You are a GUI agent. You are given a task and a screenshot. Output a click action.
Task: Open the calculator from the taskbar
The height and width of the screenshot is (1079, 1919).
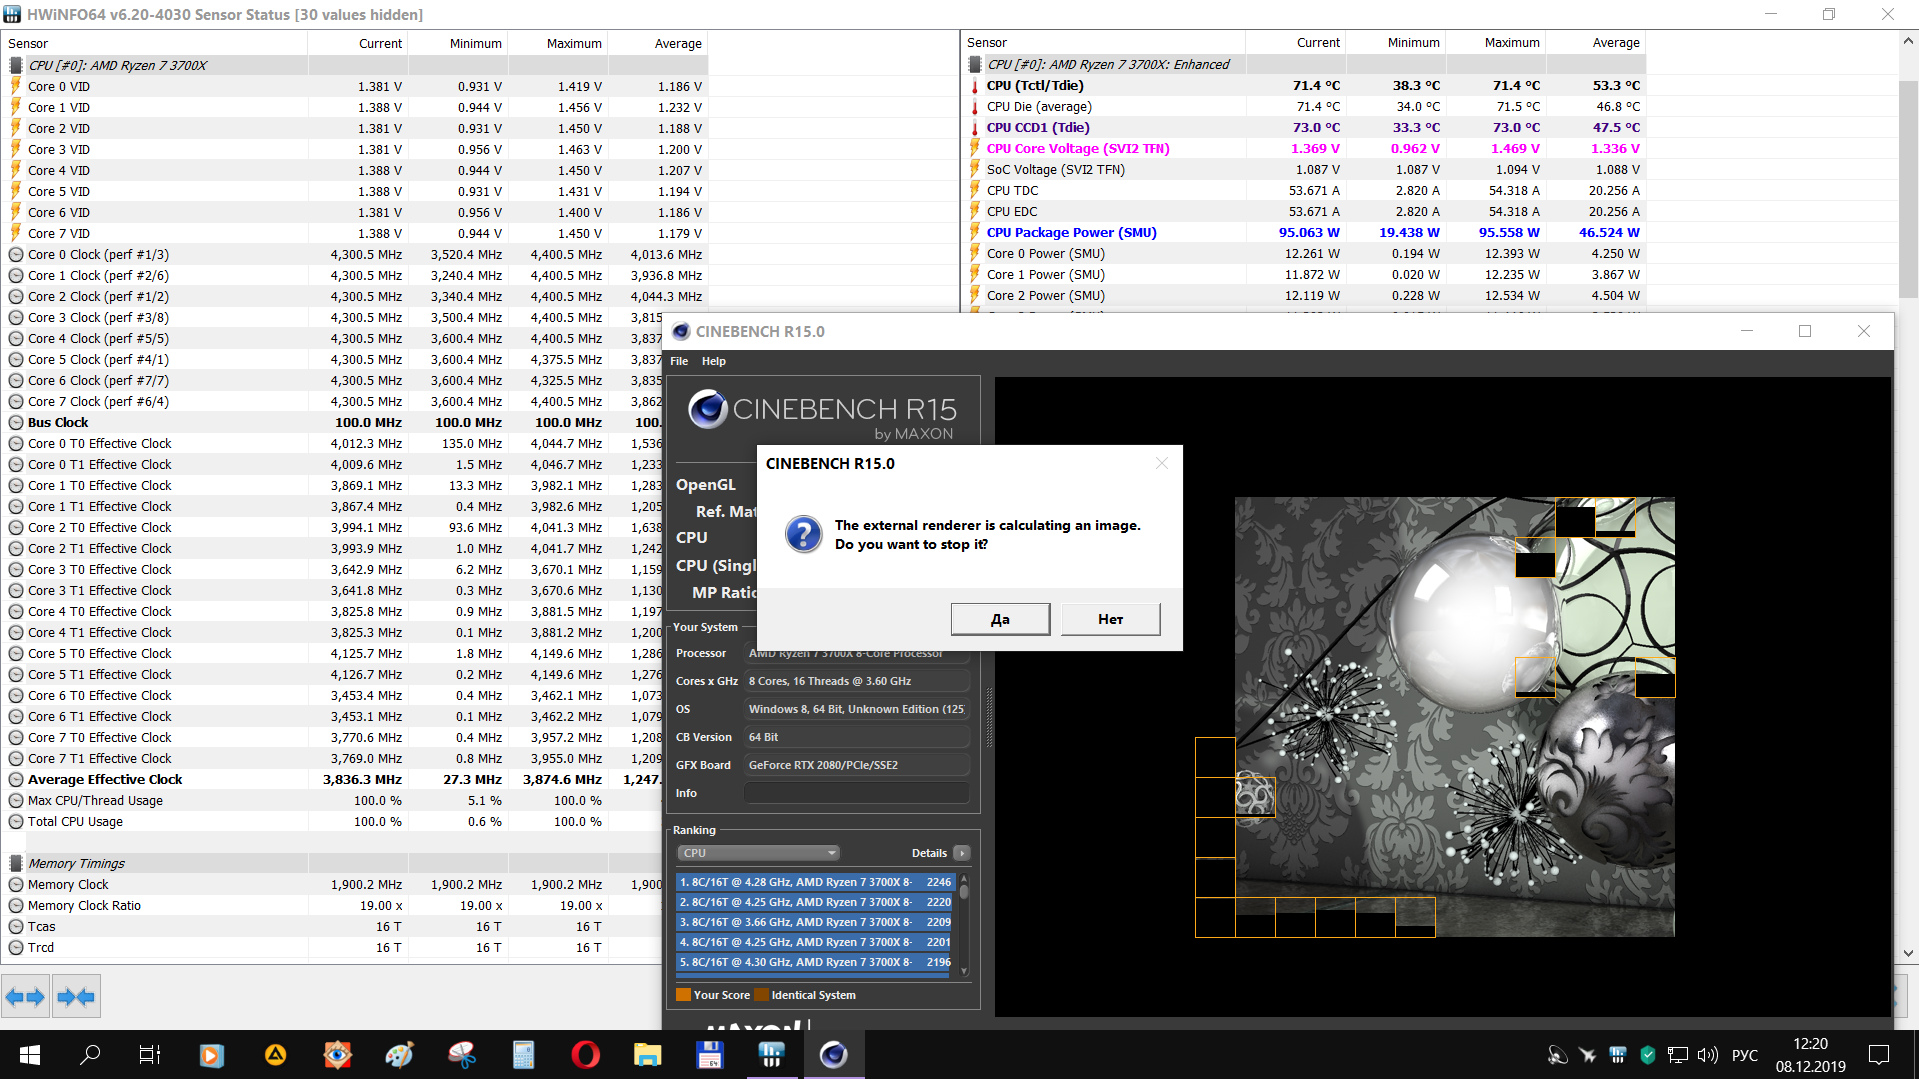point(523,1055)
